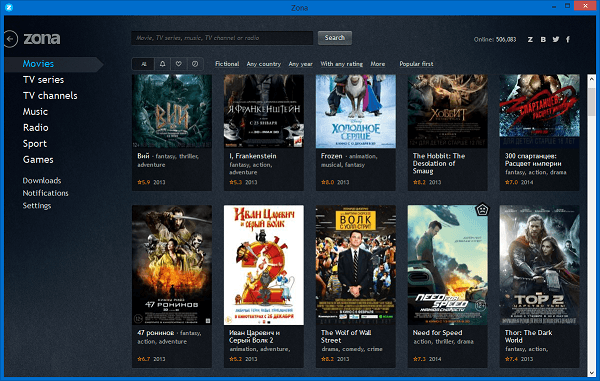
Task: Open the I, Frankenstein poster
Action: [x=264, y=111]
